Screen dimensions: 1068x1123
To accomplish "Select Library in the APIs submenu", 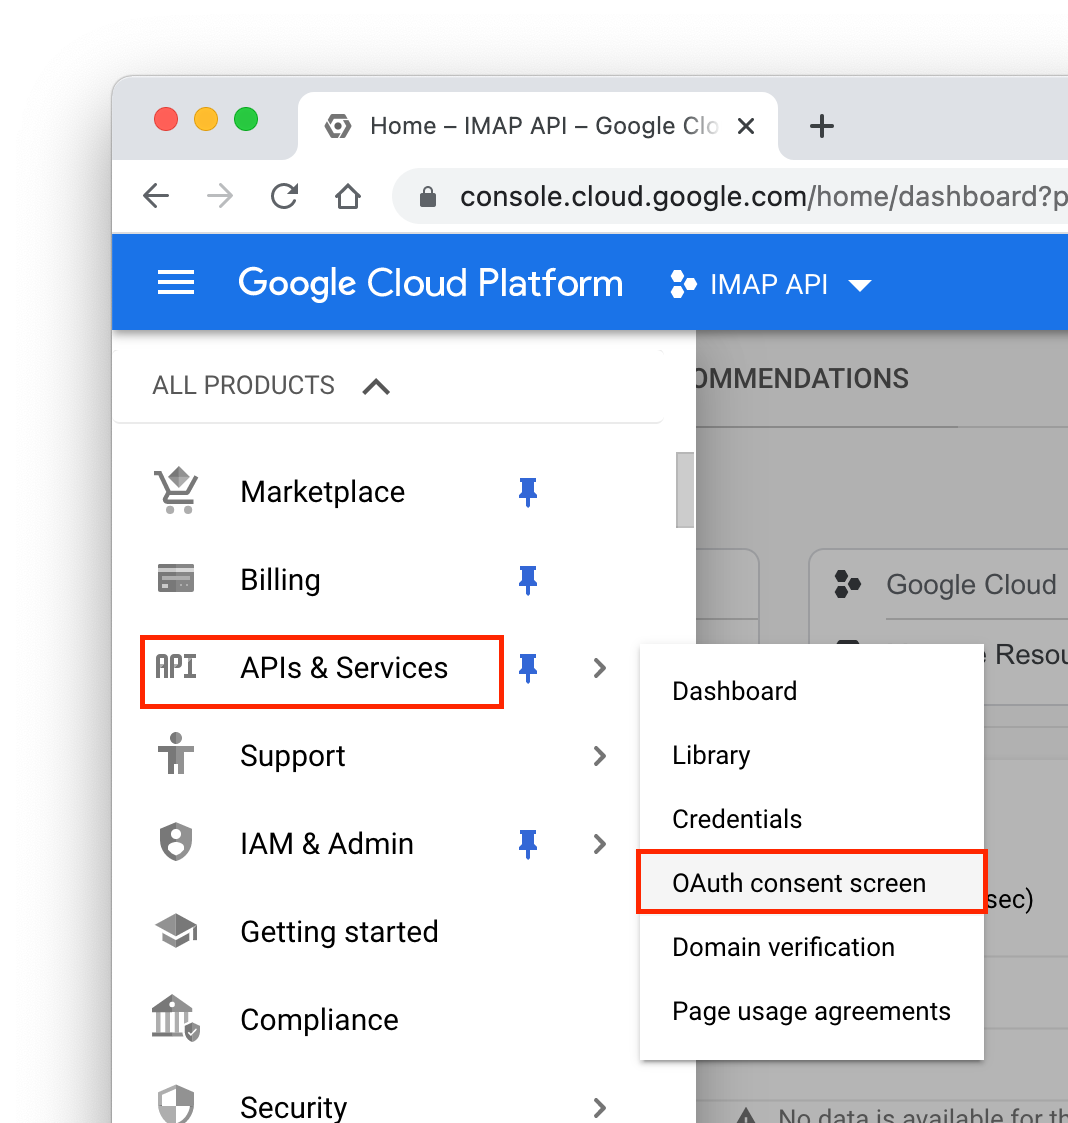I will click(x=812, y=755).
